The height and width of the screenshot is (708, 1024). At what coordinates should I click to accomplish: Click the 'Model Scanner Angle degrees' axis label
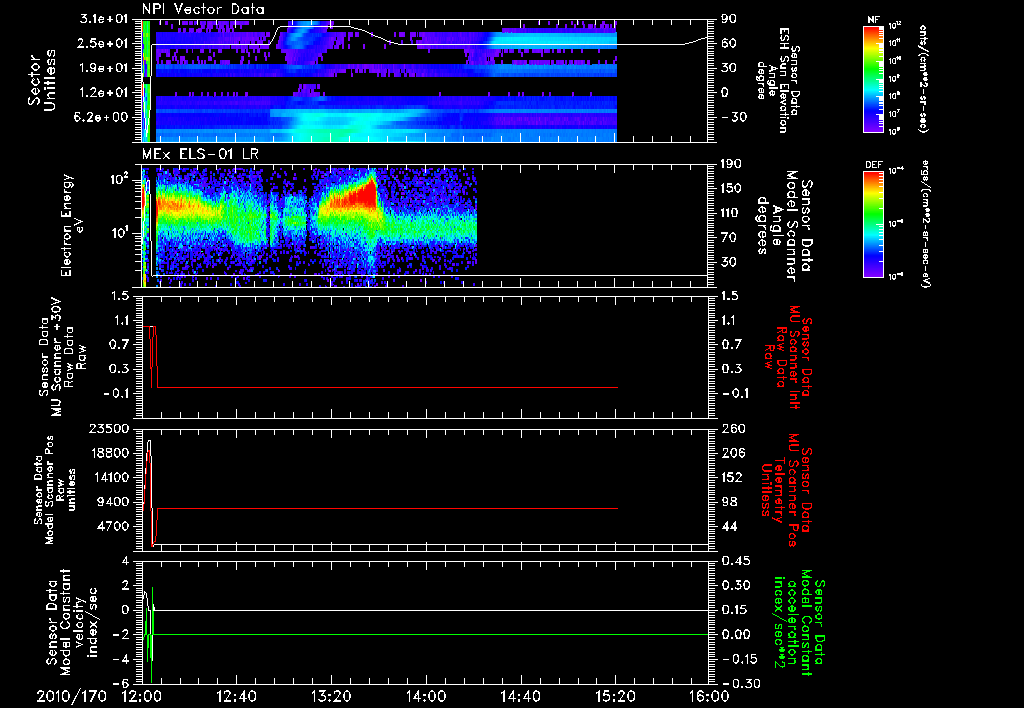(x=784, y=225)
